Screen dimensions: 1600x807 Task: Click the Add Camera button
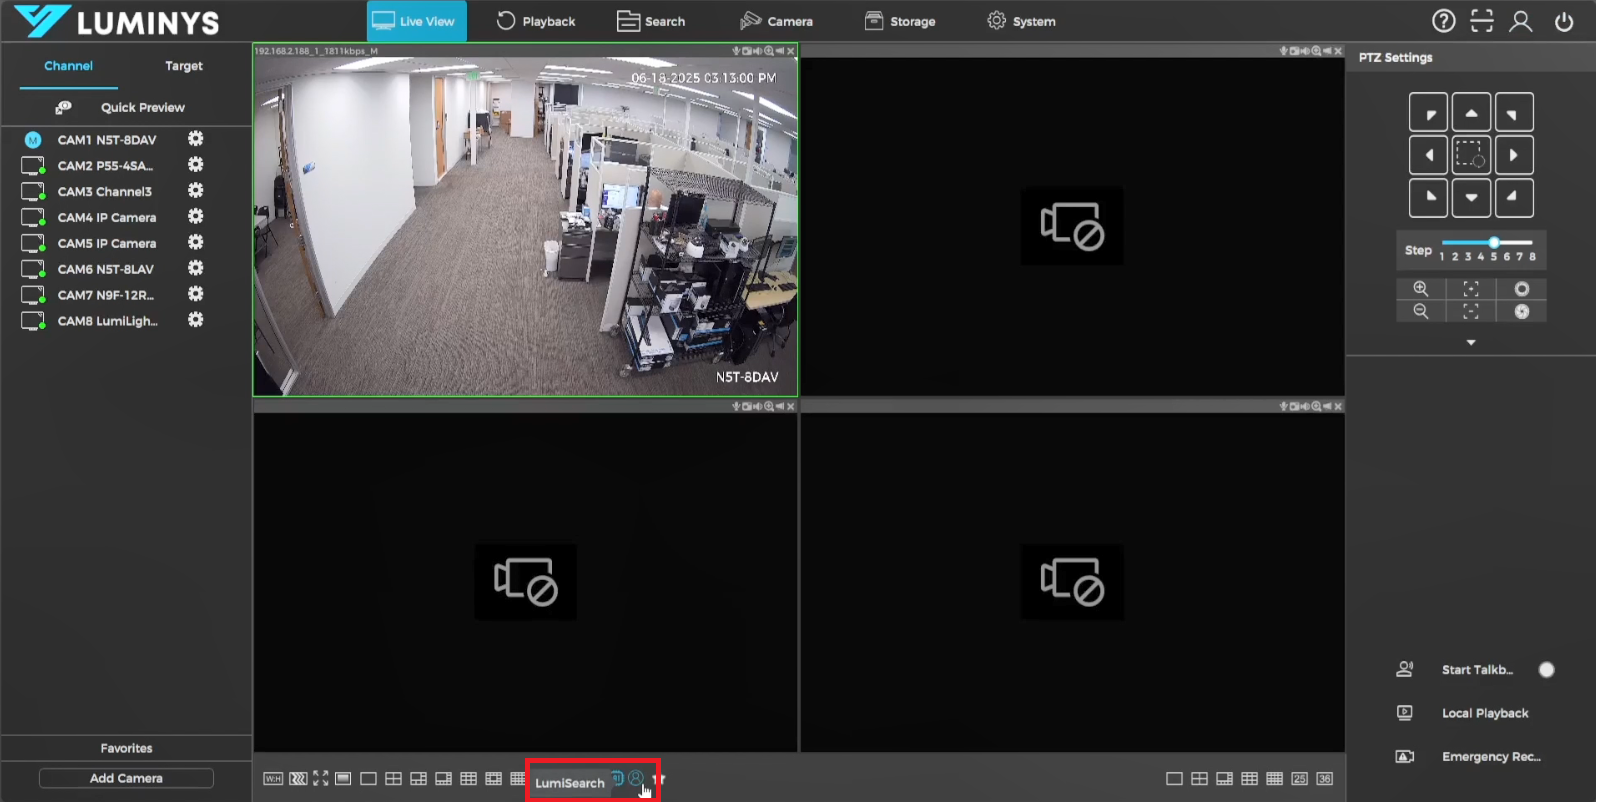[x=126, y=778]
